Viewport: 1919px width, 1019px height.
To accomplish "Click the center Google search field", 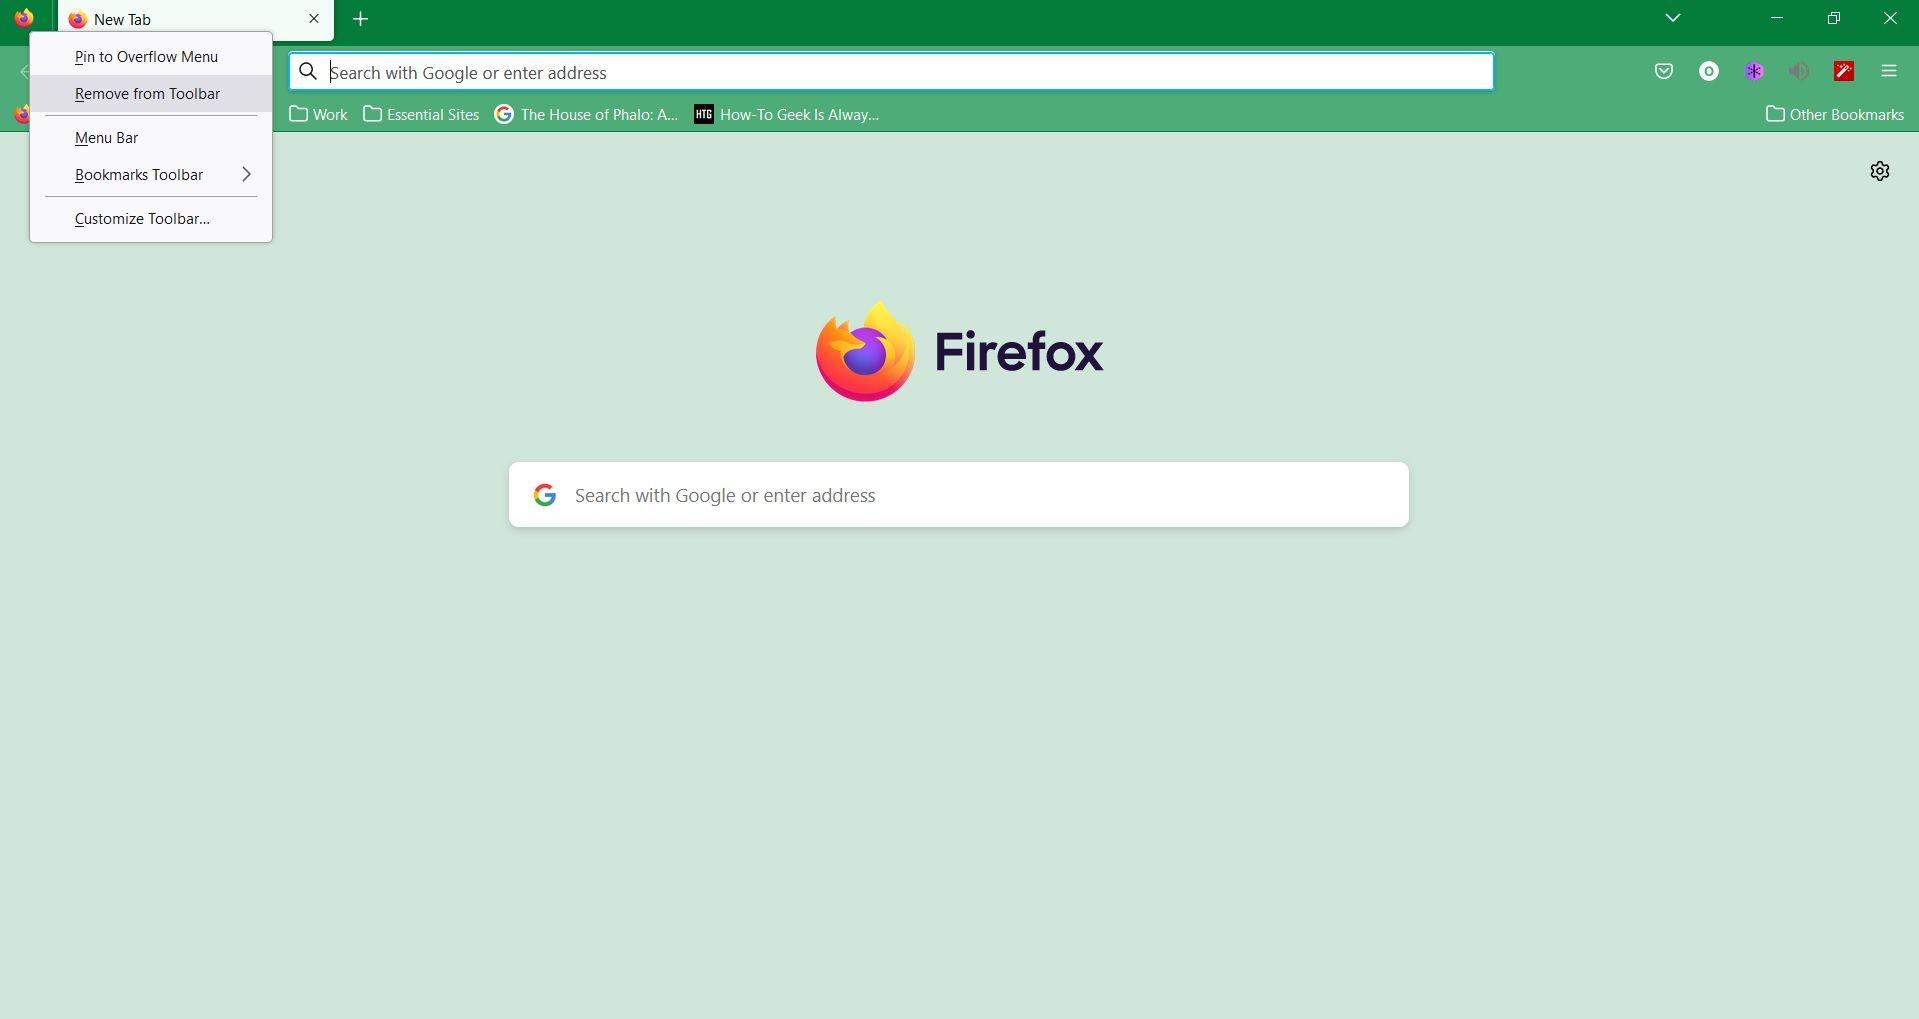I will tap(958, 494).
